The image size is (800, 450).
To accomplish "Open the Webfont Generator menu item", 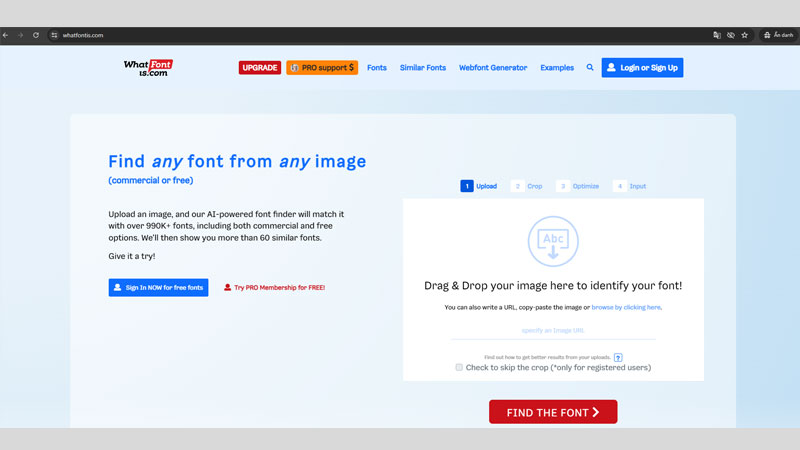I will pos(493,67).
